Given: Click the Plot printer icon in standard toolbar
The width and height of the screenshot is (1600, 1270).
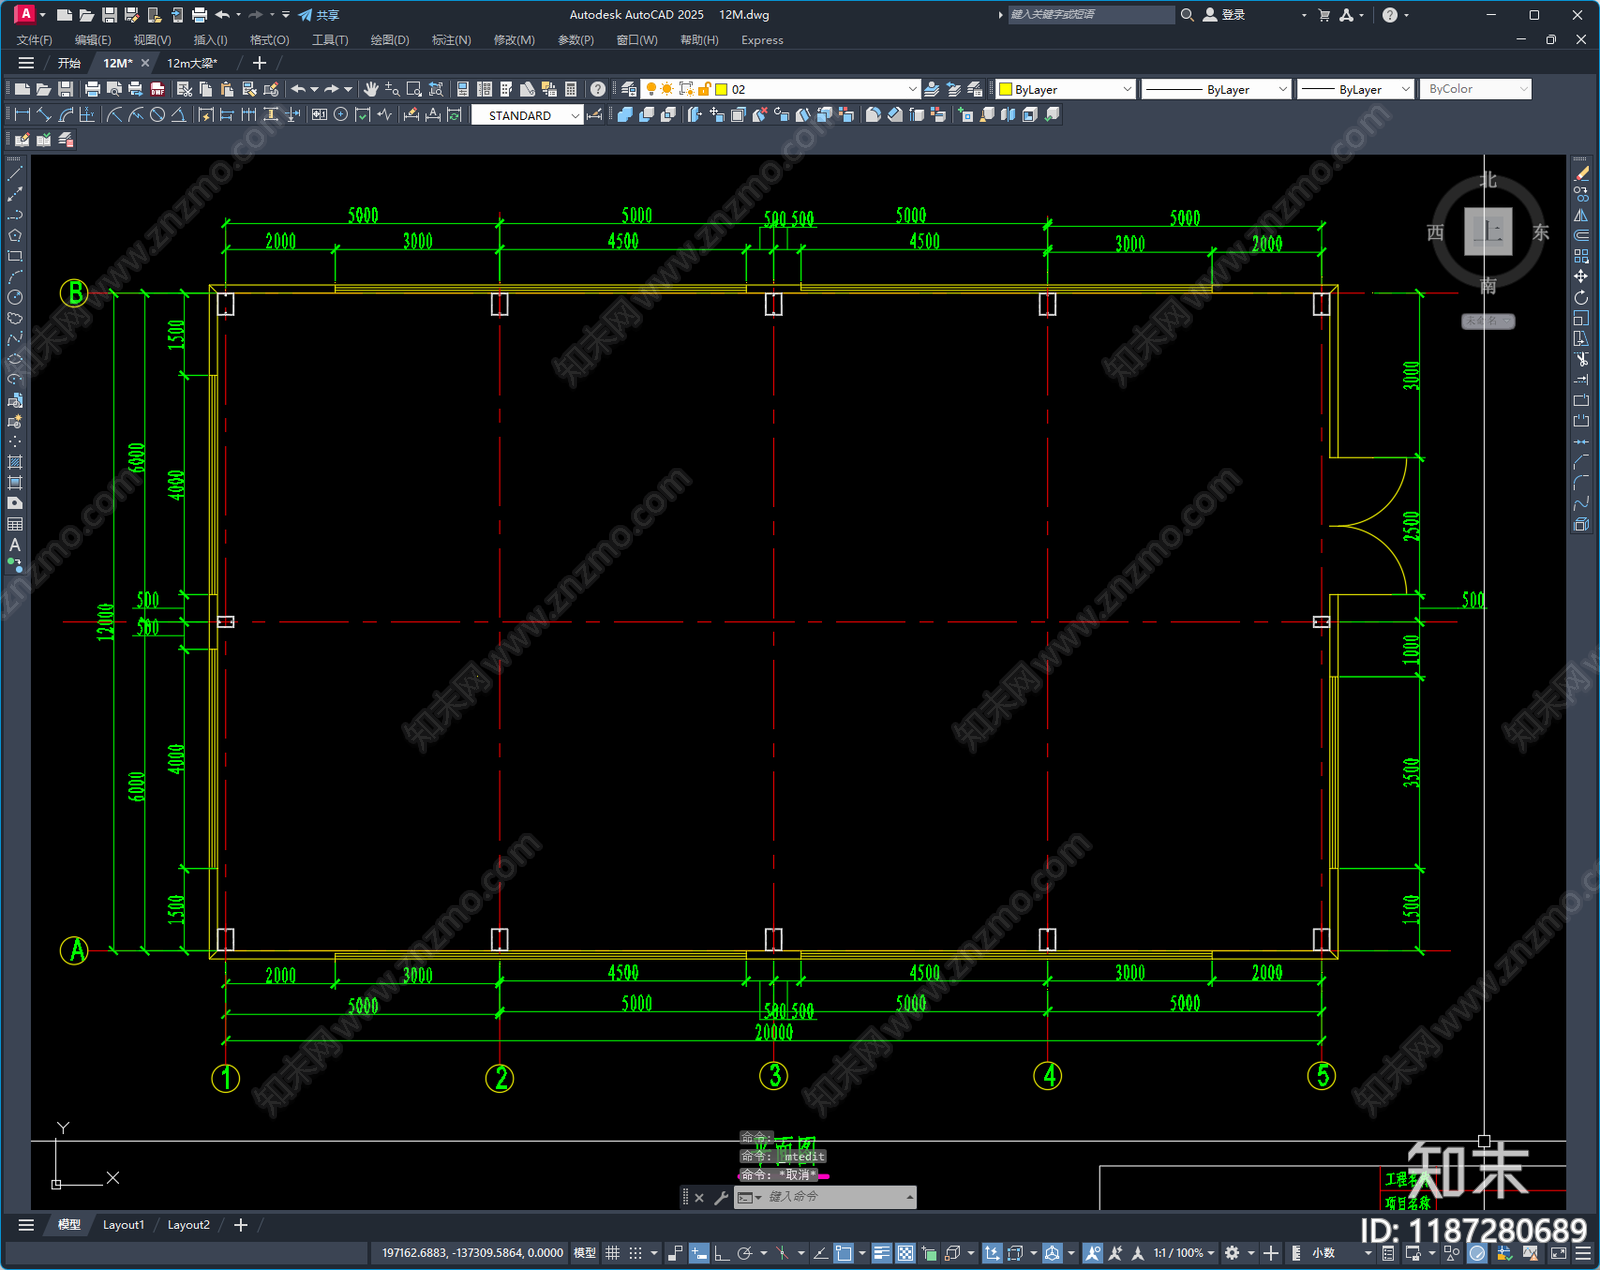Looking at the screenshot, I should 93,89.
